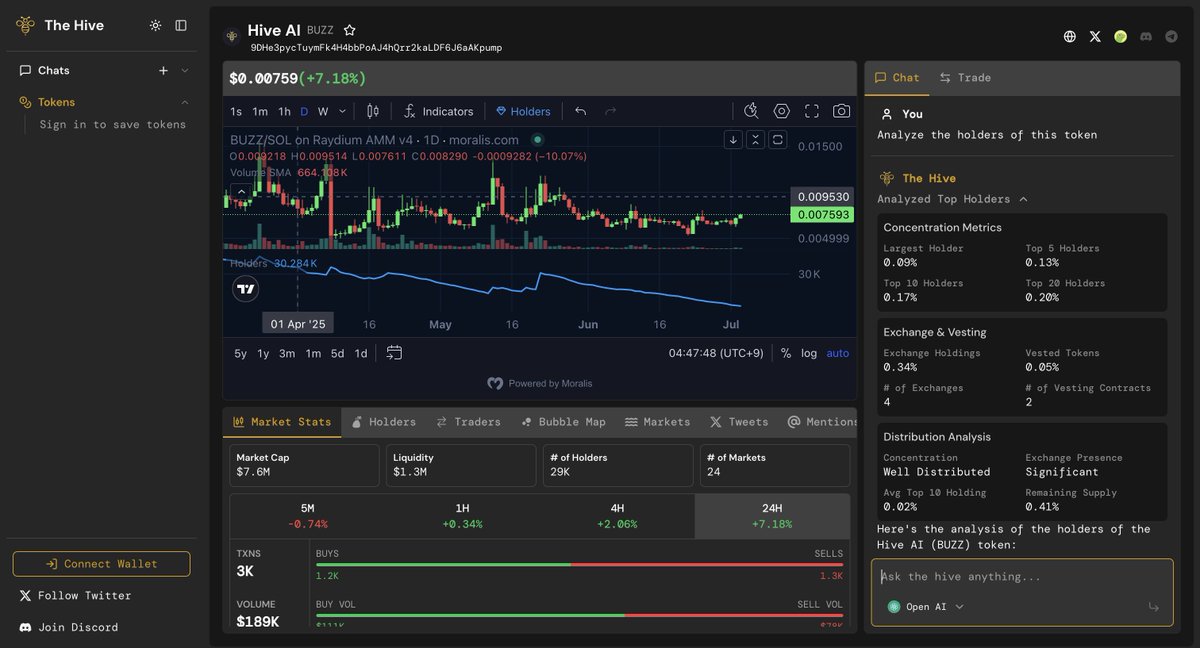Open the token's X profile icon
Viewport: 1200px width, 648px height.
point(1095,36)
